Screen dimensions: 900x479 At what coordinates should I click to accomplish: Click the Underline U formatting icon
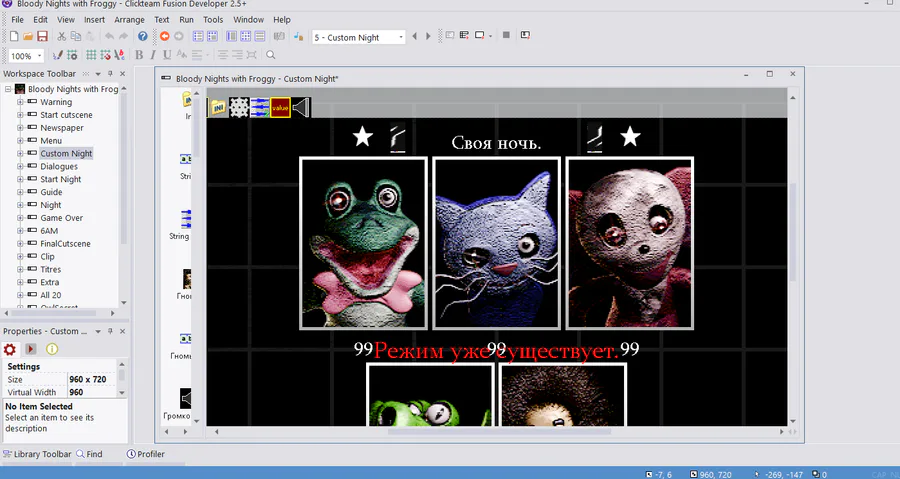coord(167,55)
